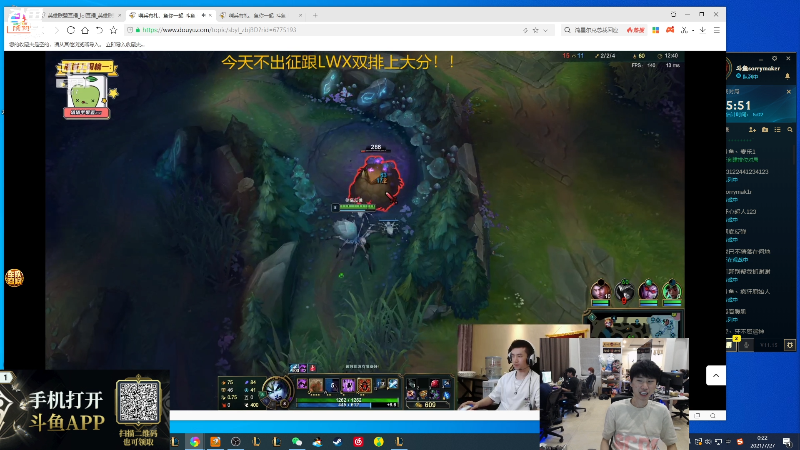Open the browser downloads icon

pos(703,30)
